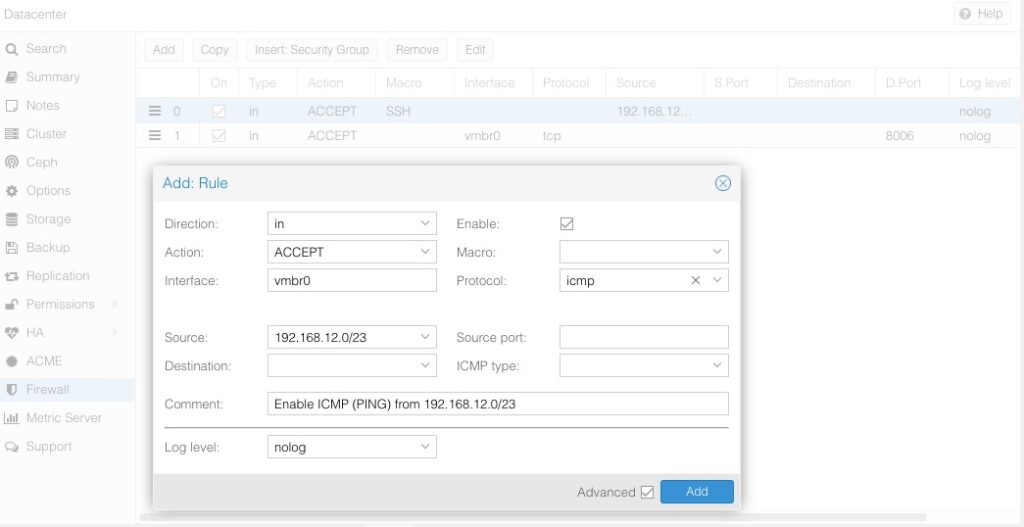Click the Source column header
This screenshot has width=1024, height=527.
656,83
